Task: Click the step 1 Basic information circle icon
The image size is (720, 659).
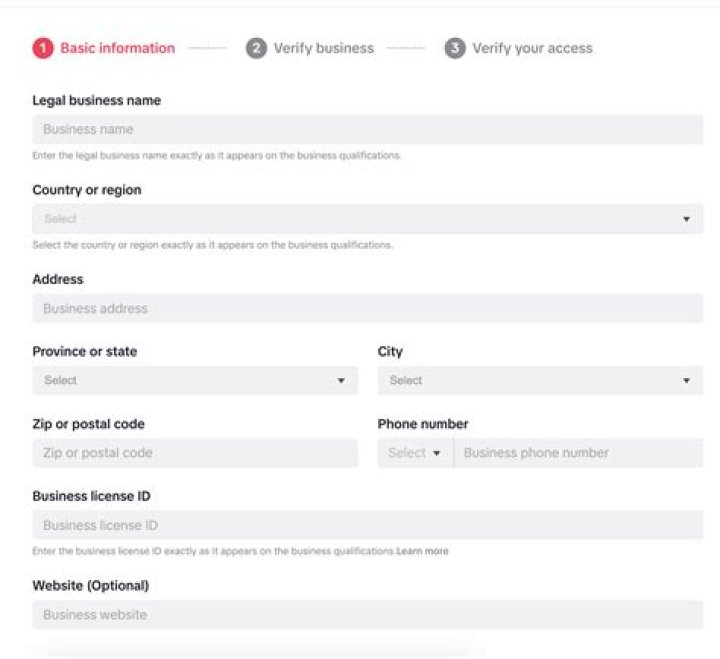Action: pyautogui.click(x=42, y=48)
